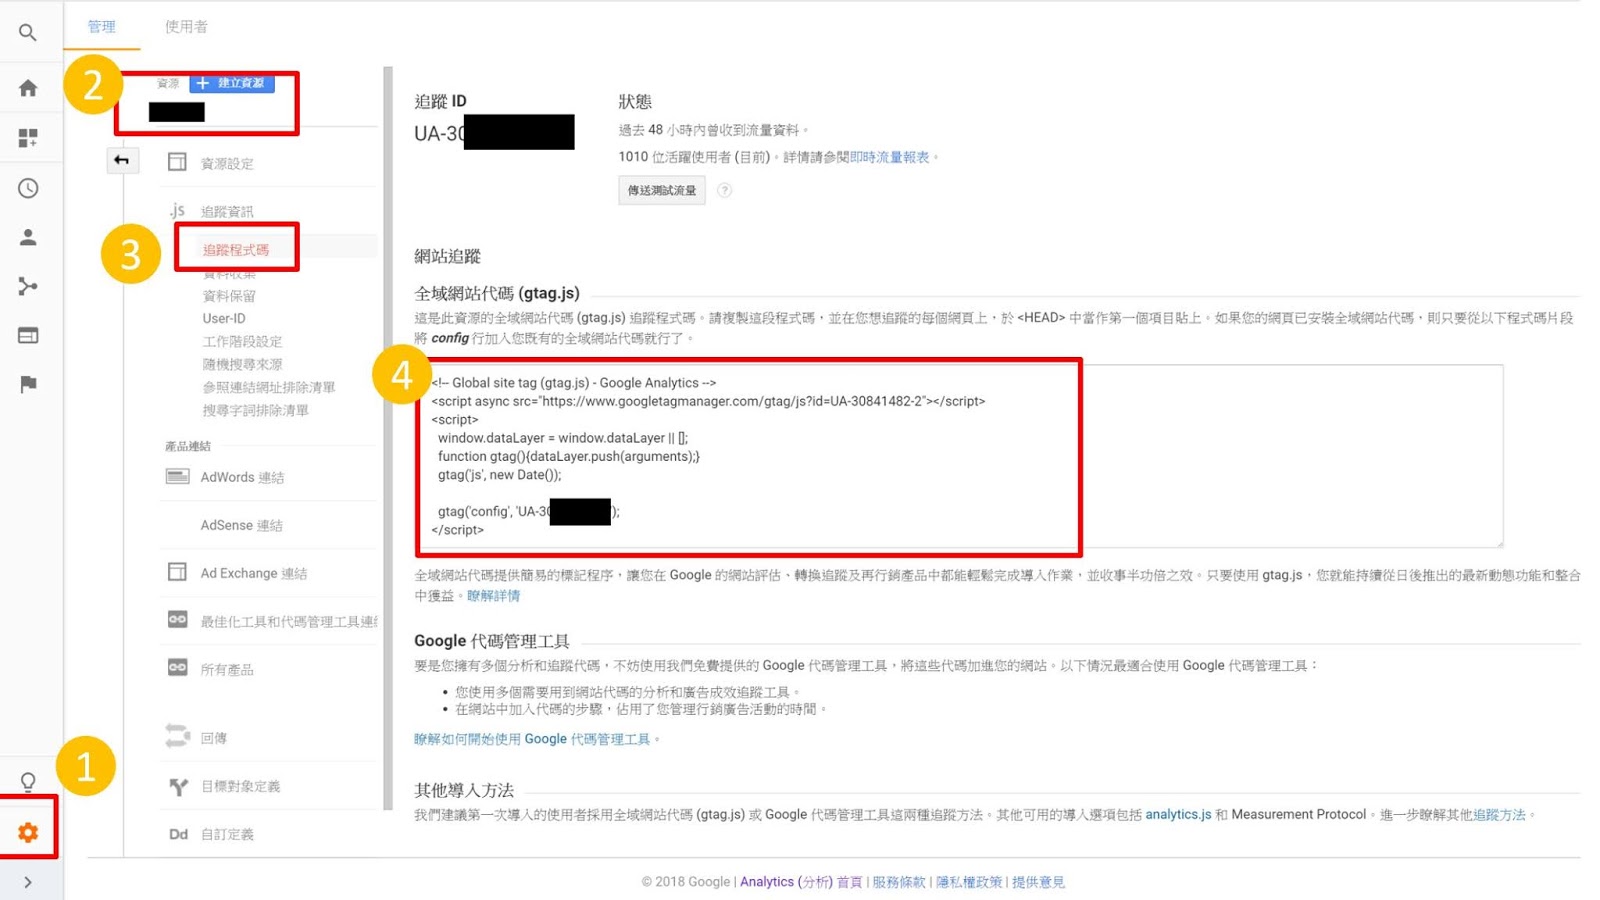Click the 回傳 arrows icon
Viewport: 1600px width, 900px height.
[x=177, y=736]
